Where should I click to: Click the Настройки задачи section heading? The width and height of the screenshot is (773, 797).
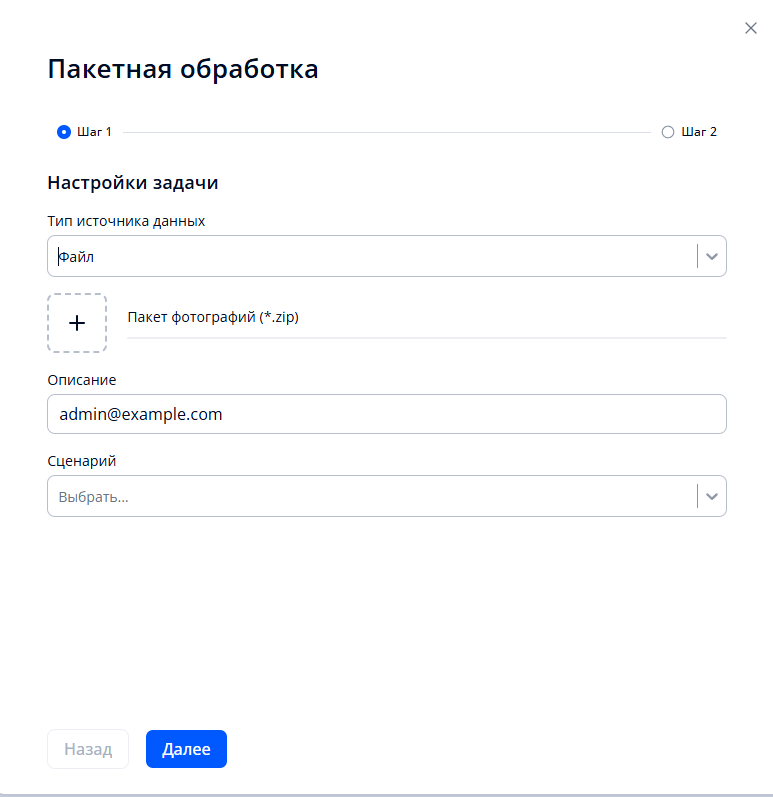(x=133, y=183)
